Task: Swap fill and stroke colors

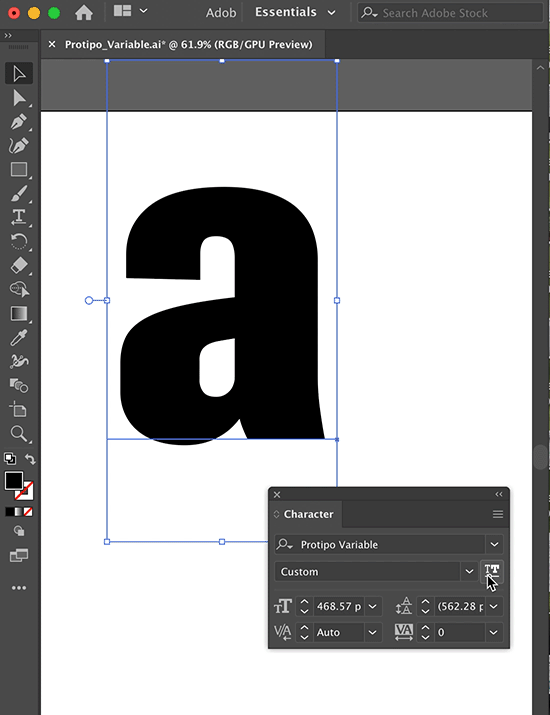Action: [x=30, y=459]
